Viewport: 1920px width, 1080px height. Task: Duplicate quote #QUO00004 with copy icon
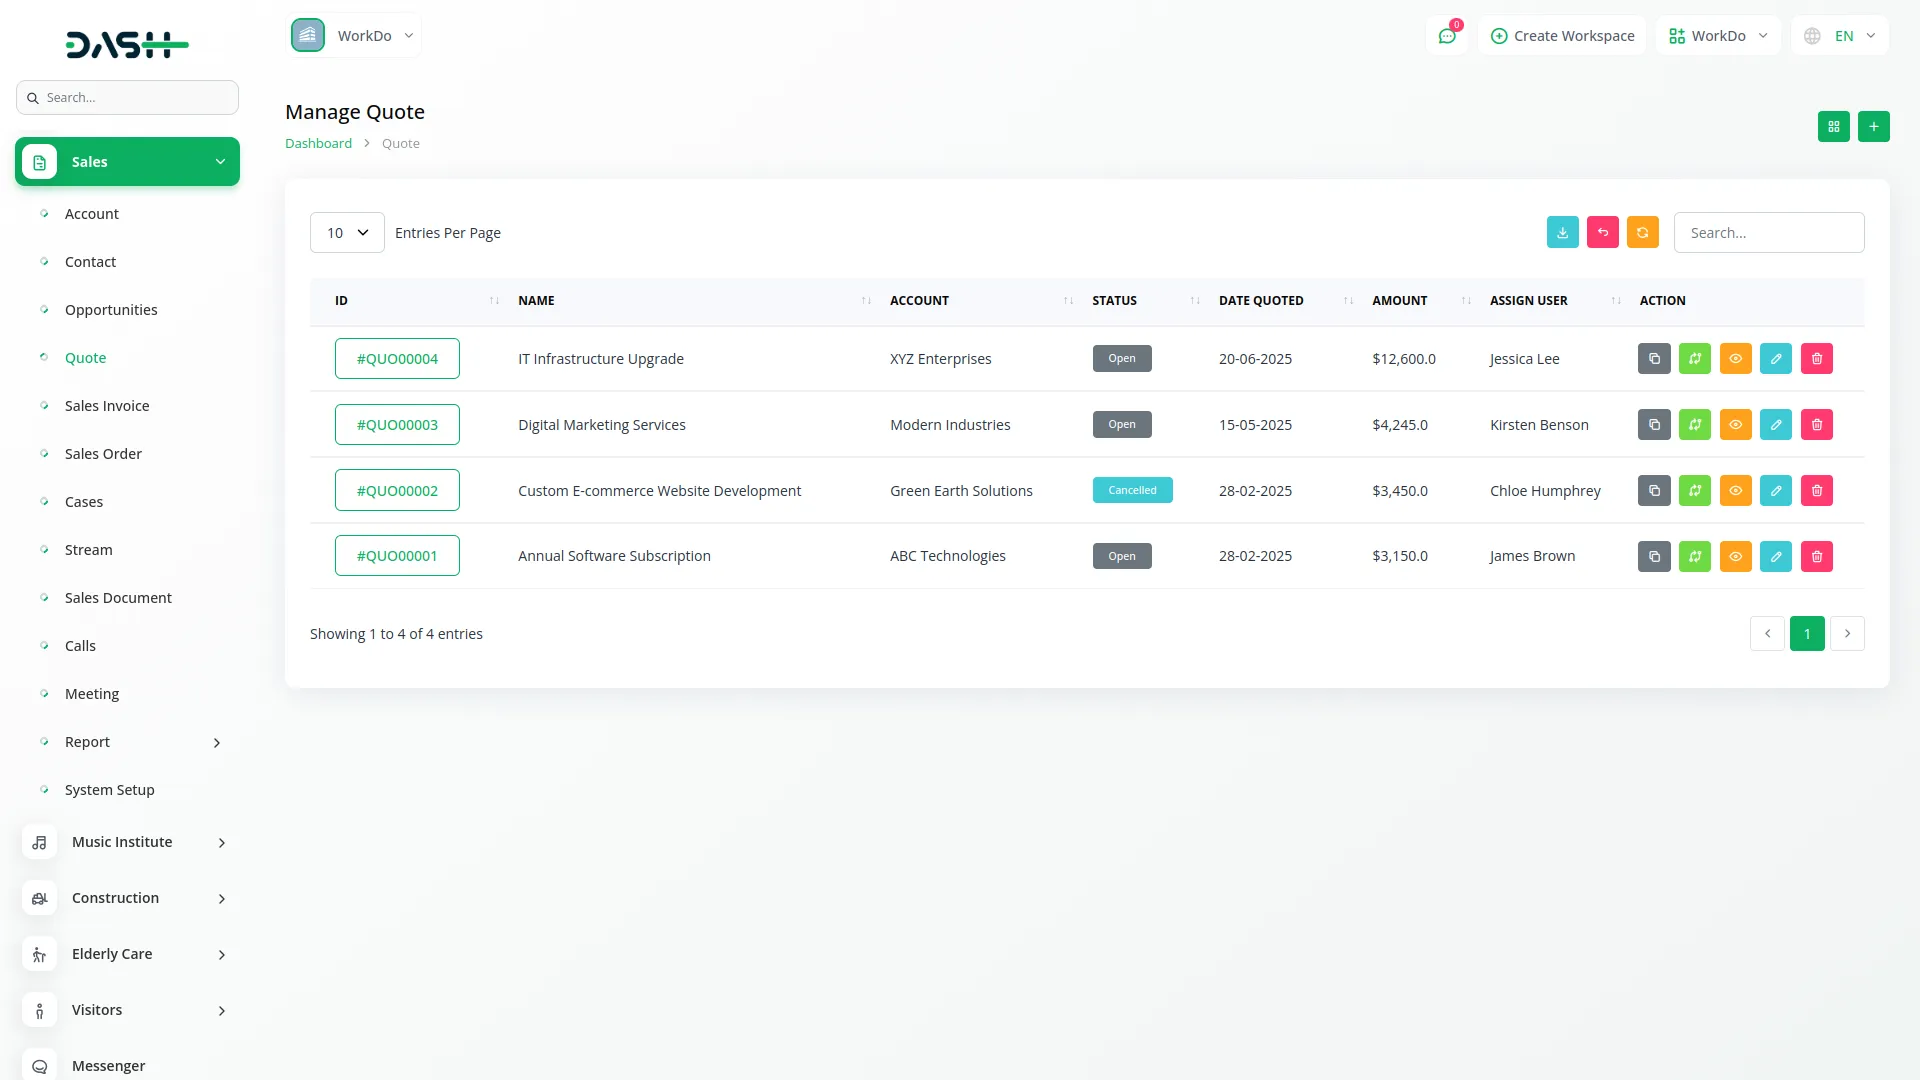1654,359
